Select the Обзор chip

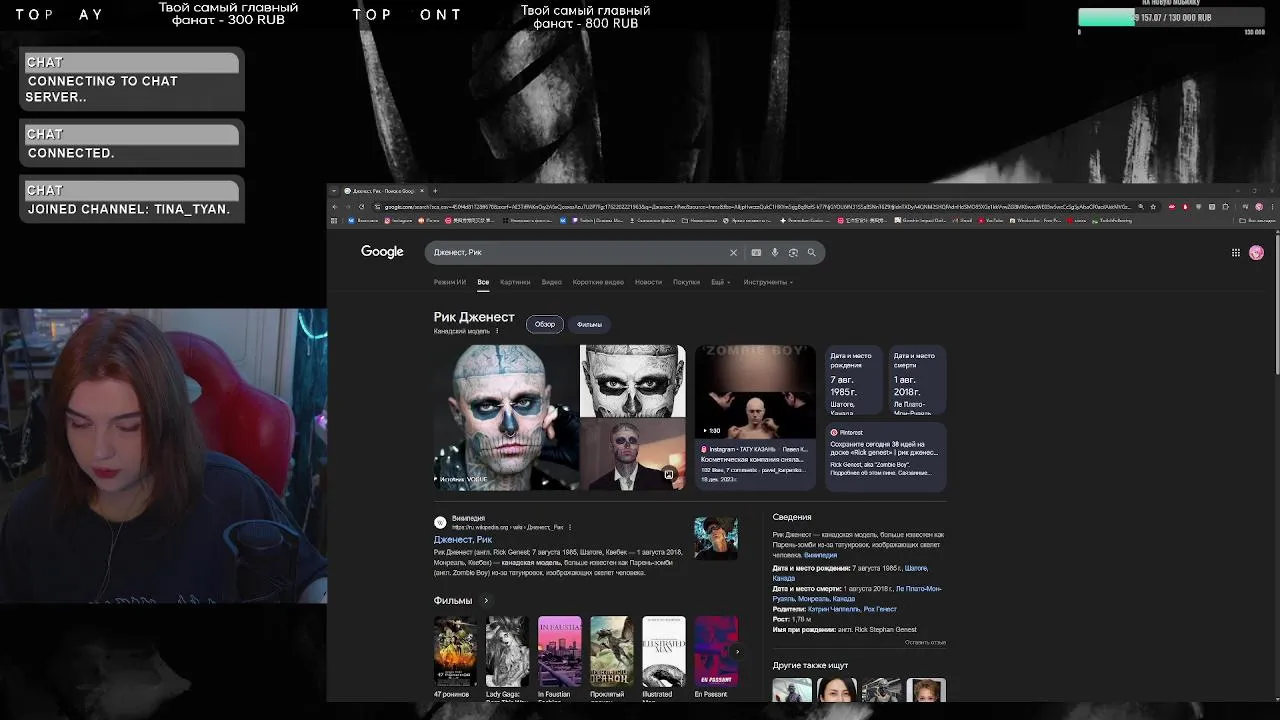(545, 324)
